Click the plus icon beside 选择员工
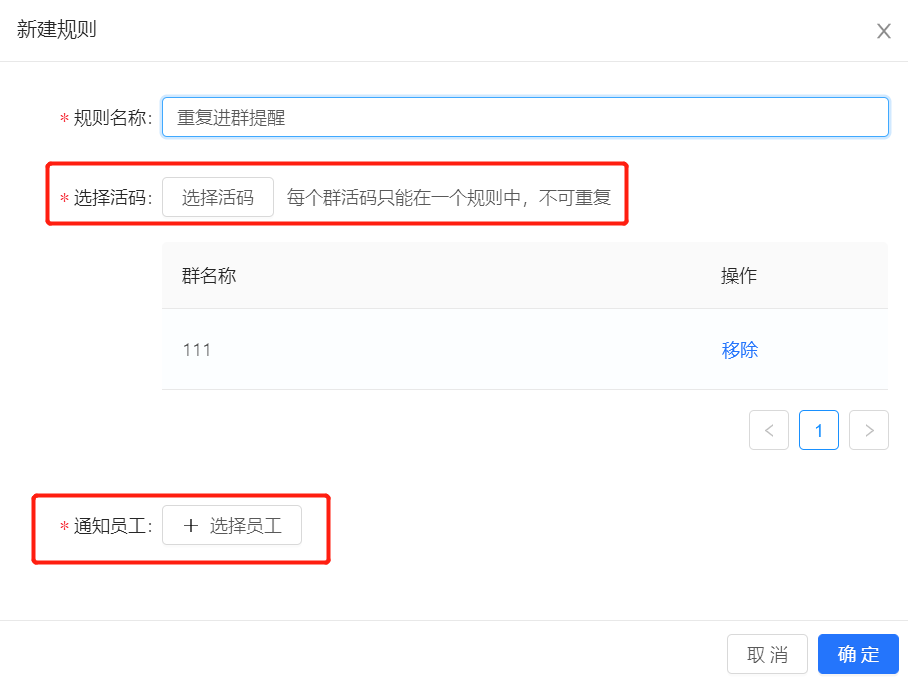 tap(191, 526)
